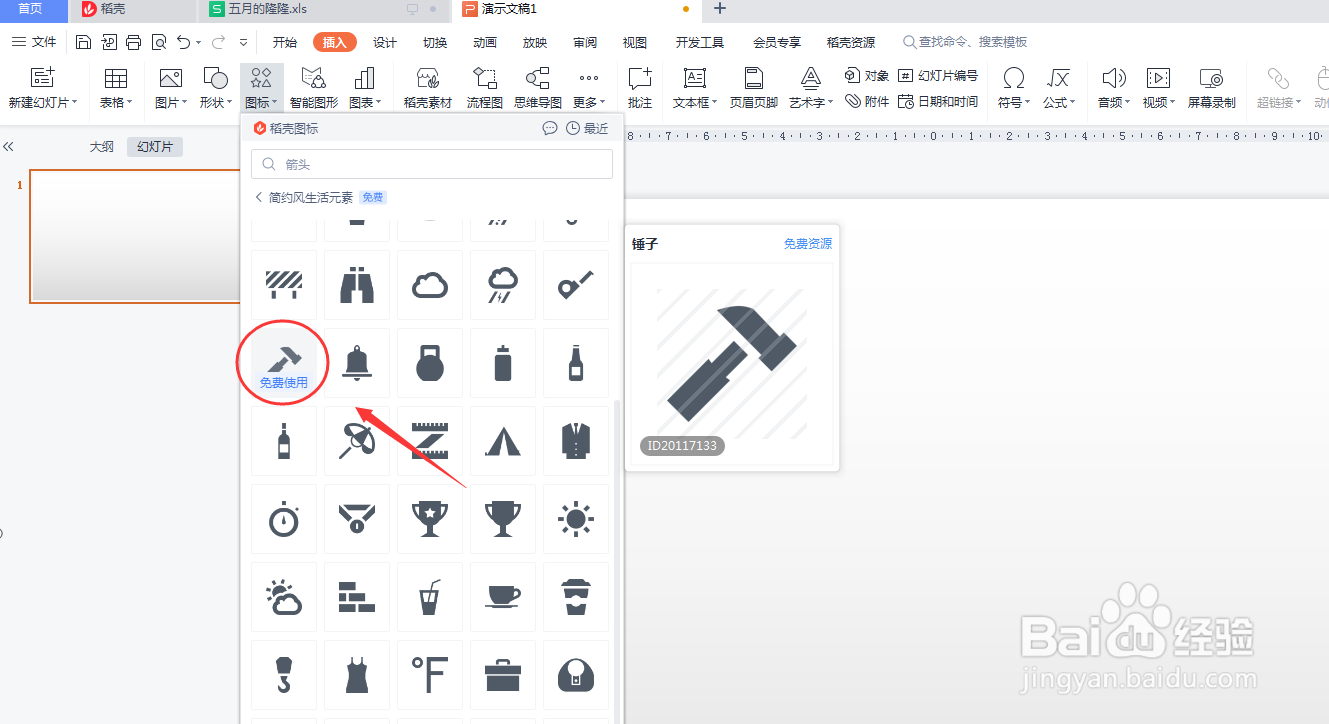Click 免费使用 under the hammer icon

coord(284,383)
